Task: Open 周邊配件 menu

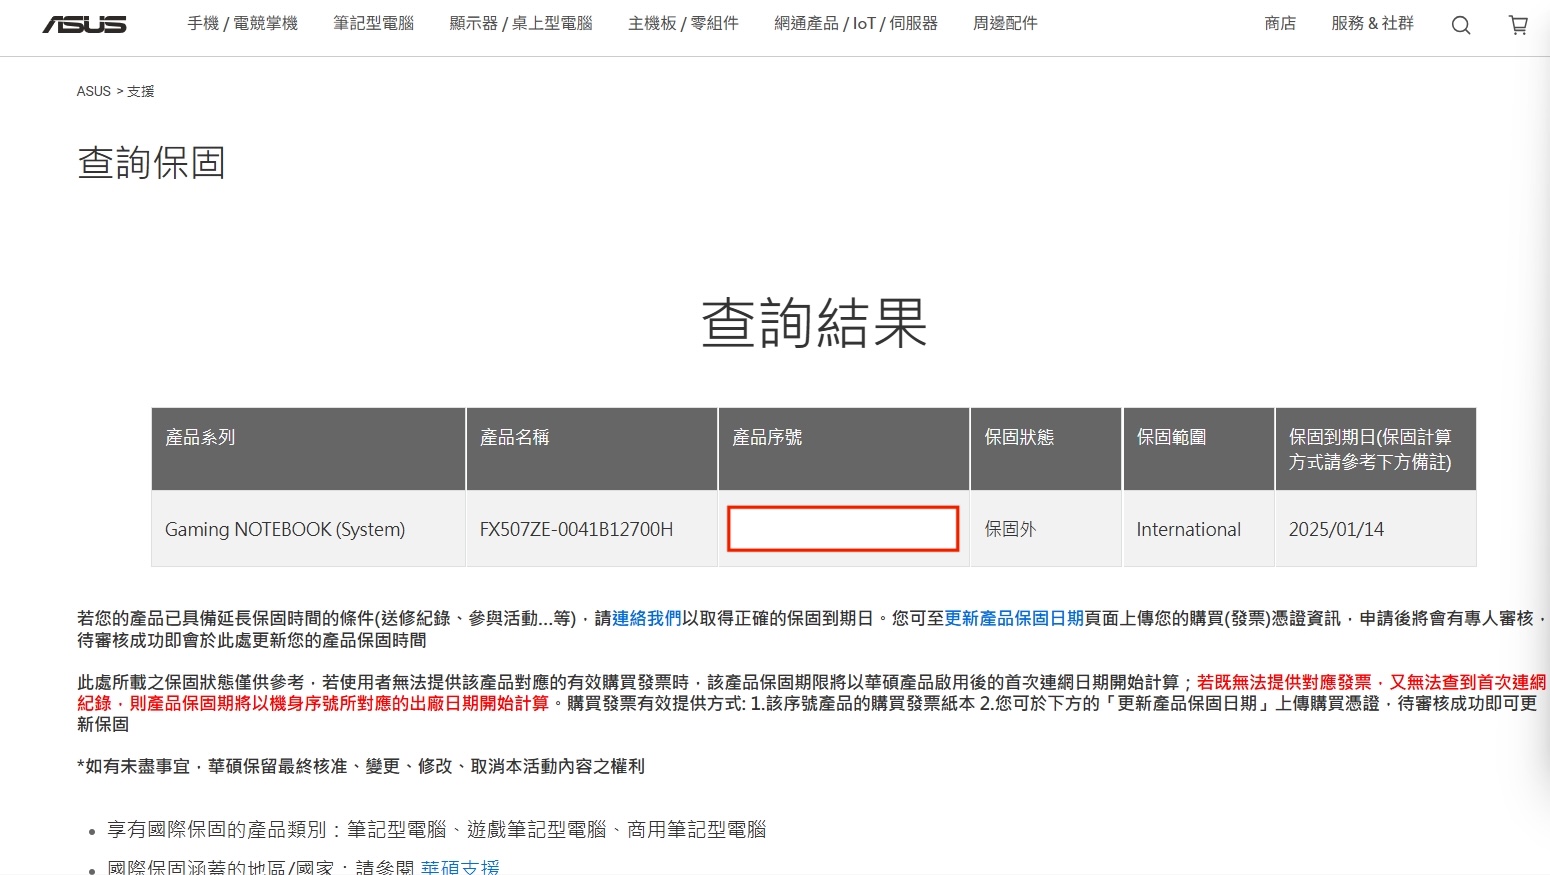Action: tap(1005, 23)
